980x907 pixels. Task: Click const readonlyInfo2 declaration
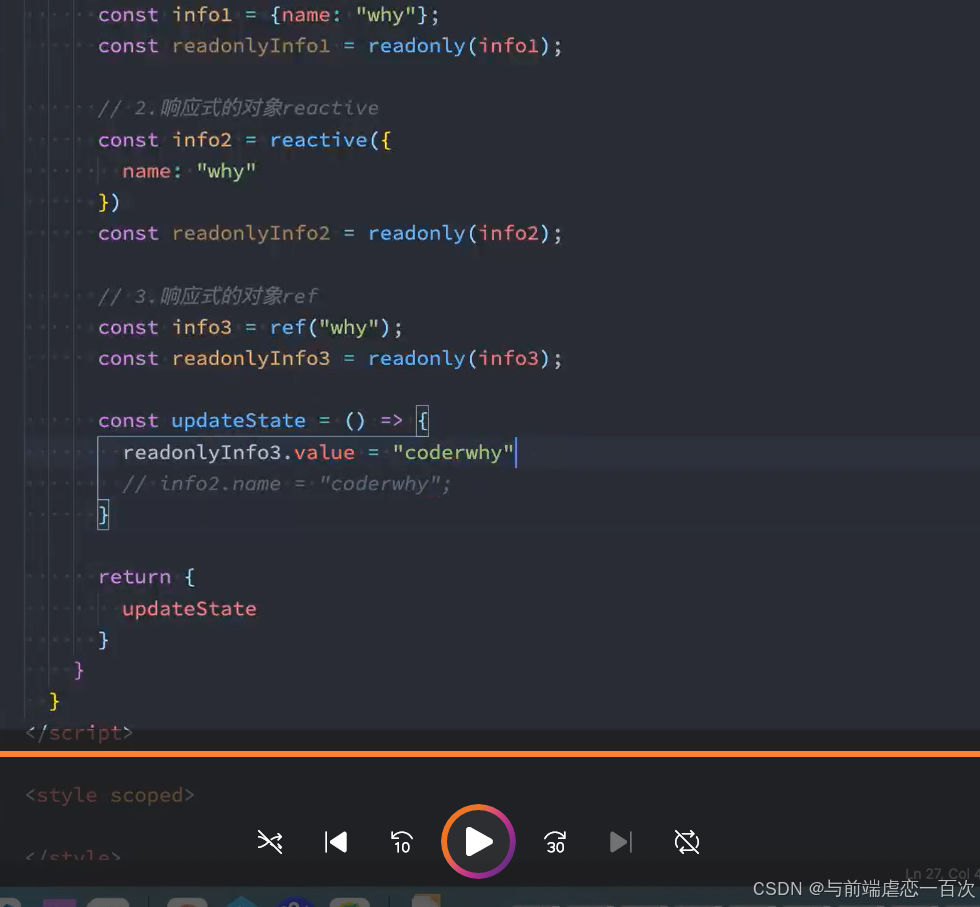coord(330,233)
